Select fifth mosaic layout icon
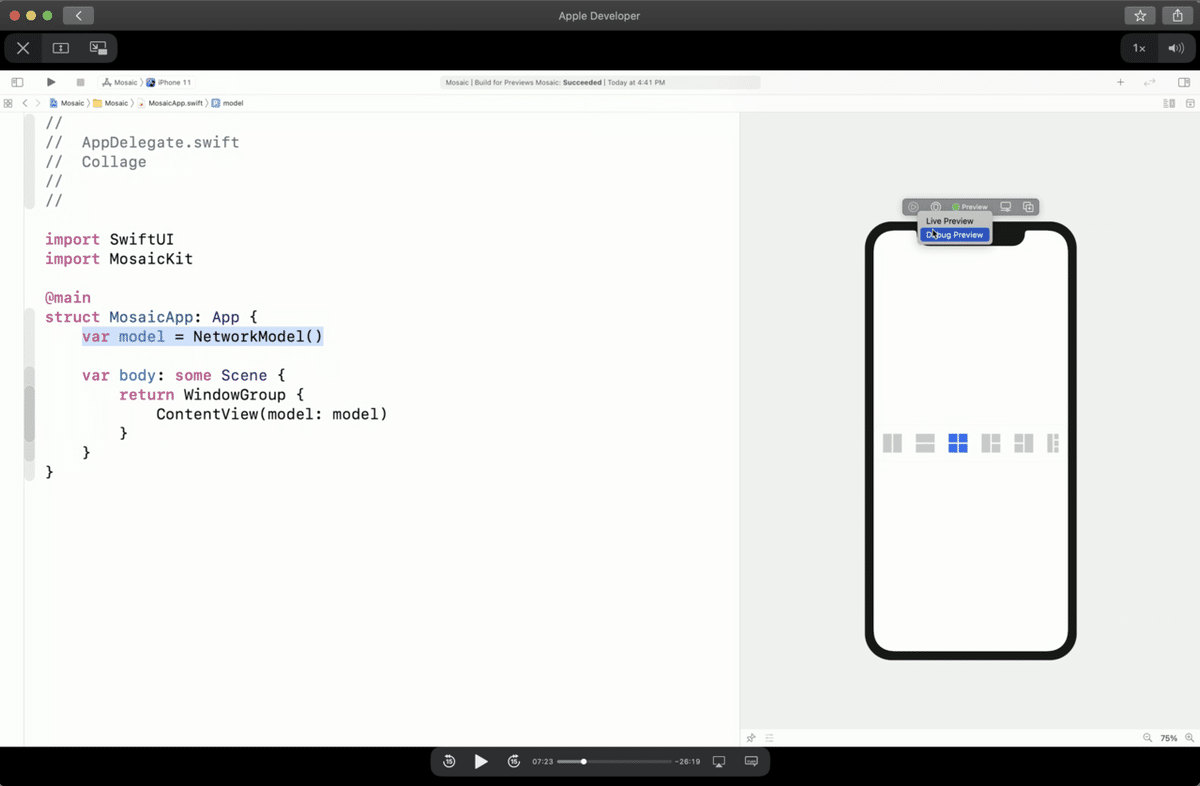 pyautogui.click(x=1024, y=443)
